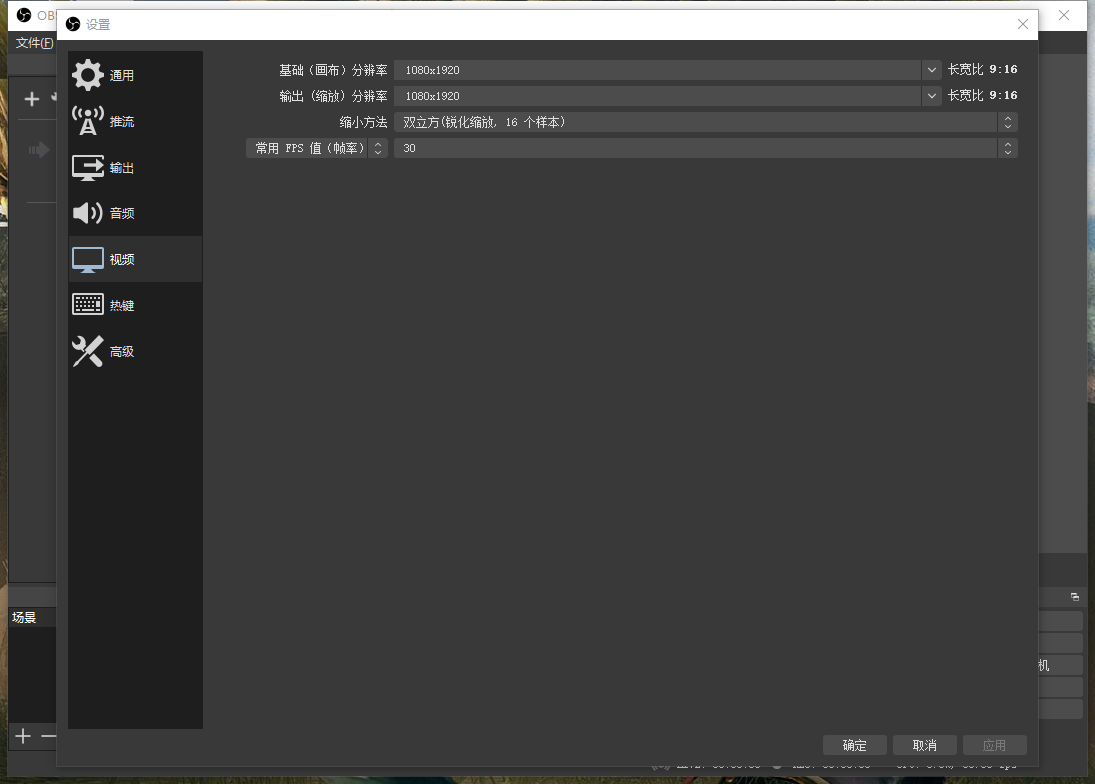Expand the output scaled resolution dropdown
Screen dimensions: 1095x784
click(x=932, y=96)
